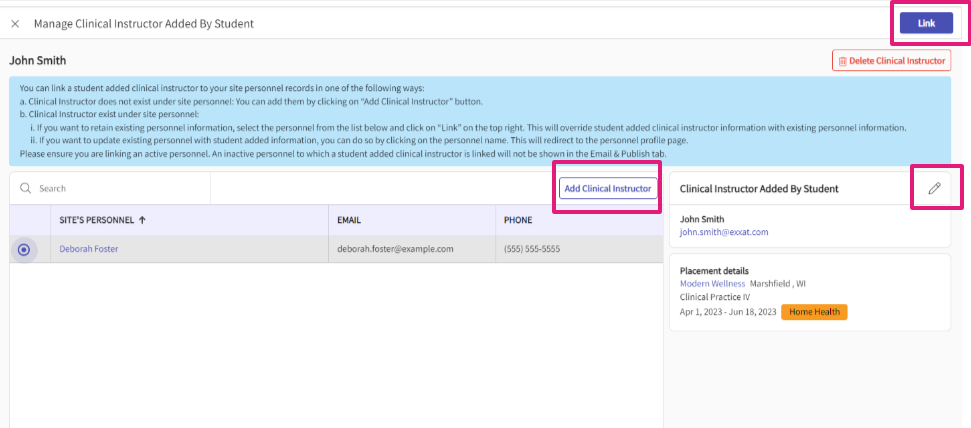Image resolution: width=971 pixels, height=428 pixels.
Task: Click deborah.foster@example.com table cell
Action: [x=395, y=249]
